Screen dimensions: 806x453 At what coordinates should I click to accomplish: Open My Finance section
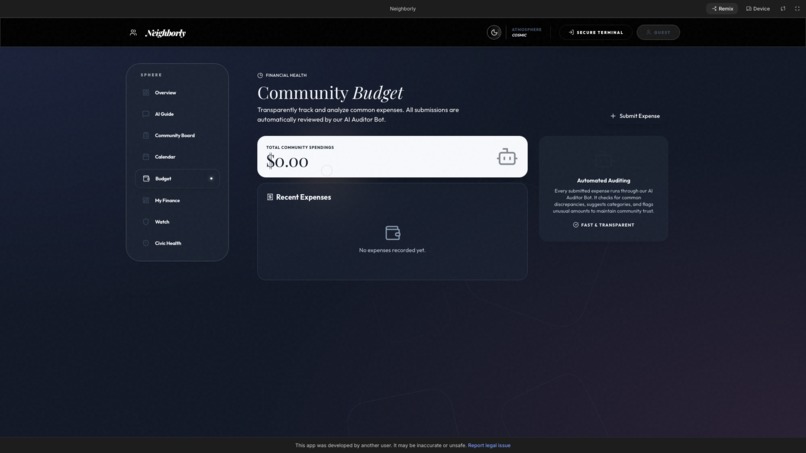click(177, 201)
